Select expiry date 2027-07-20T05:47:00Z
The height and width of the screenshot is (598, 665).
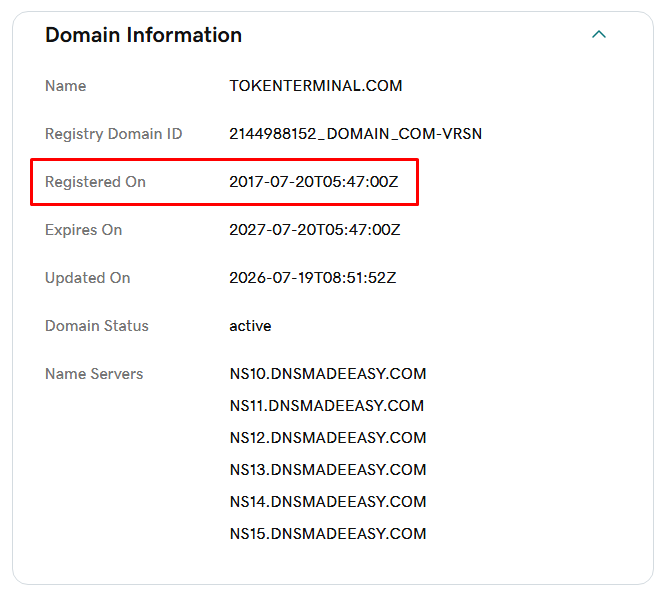(x=315, y=230)
